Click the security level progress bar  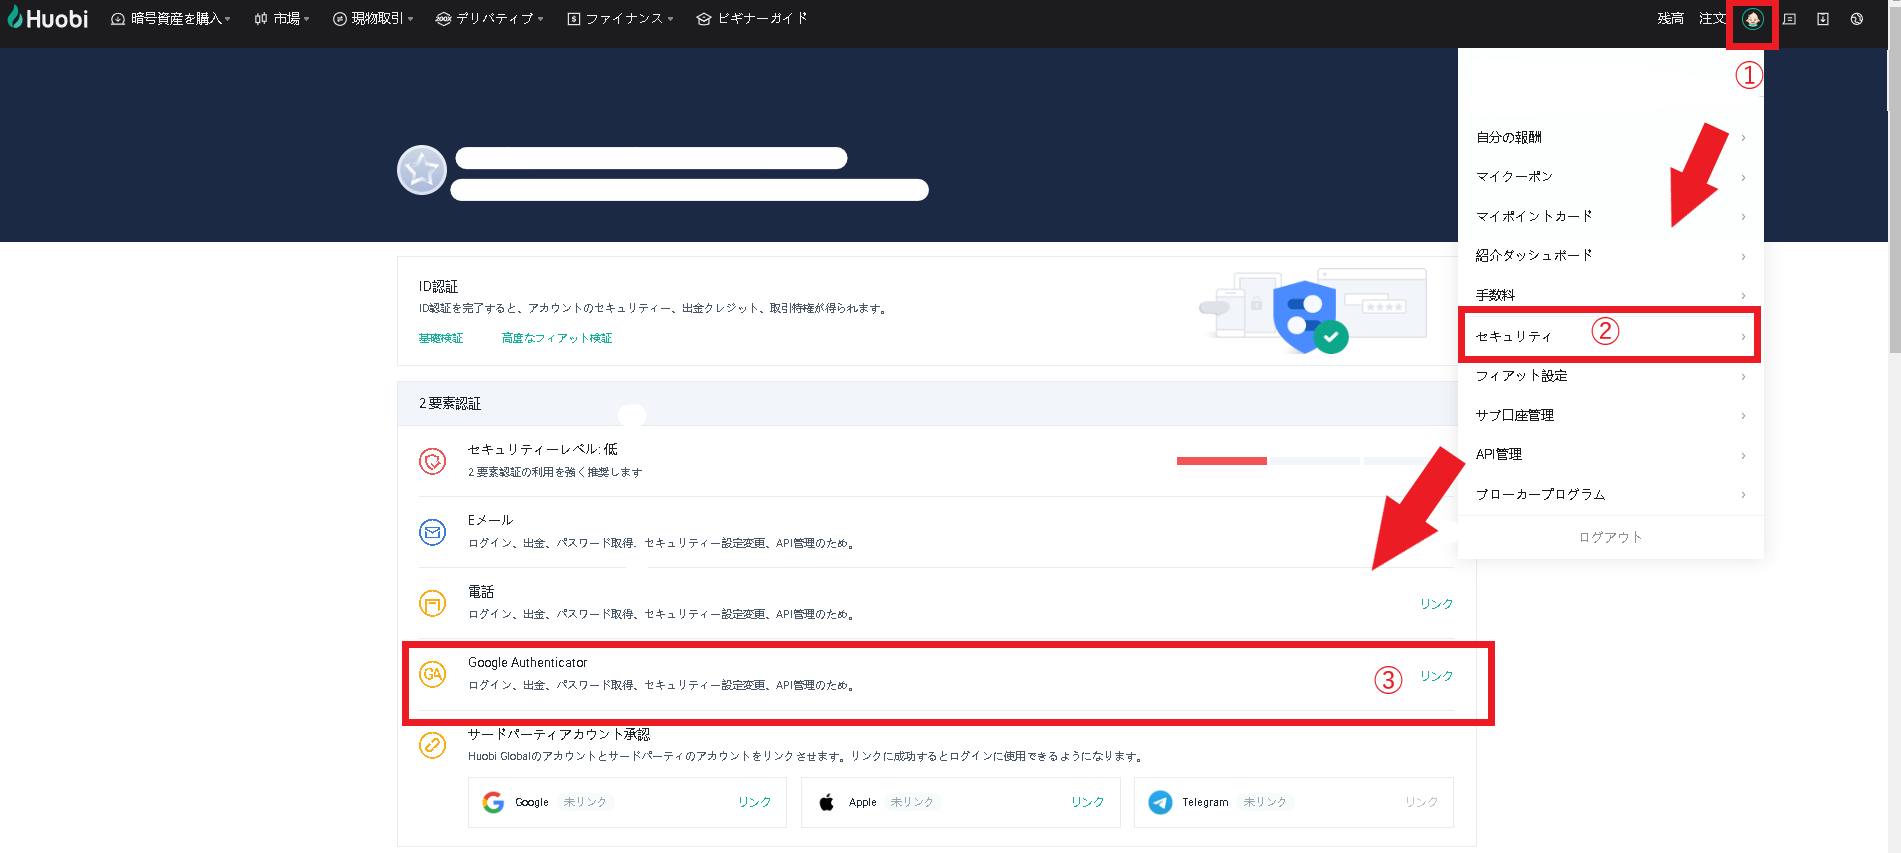coord(1315,461)
